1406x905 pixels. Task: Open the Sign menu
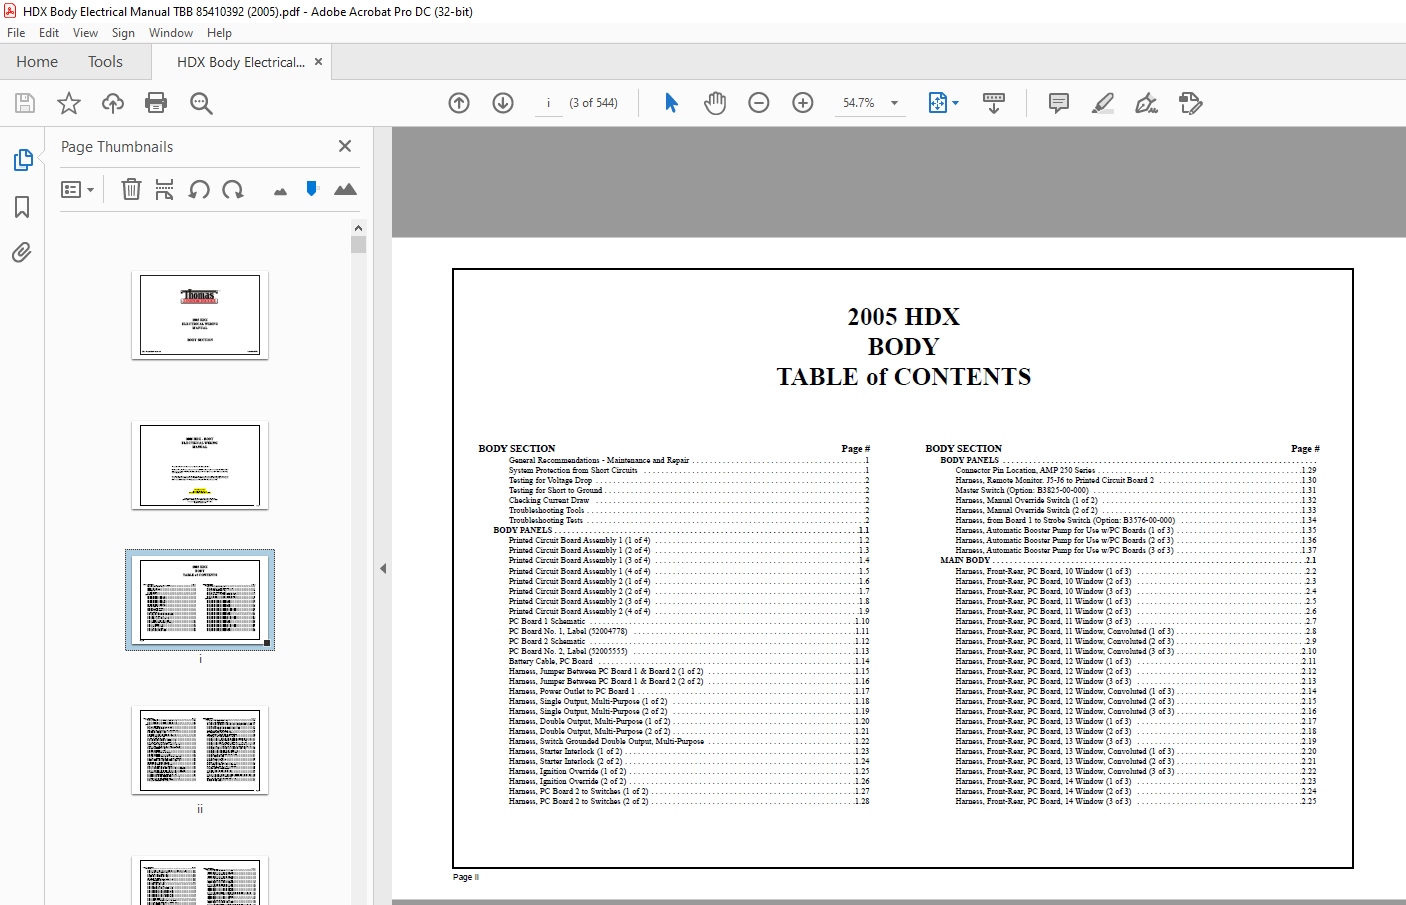(x=123, y=33)
